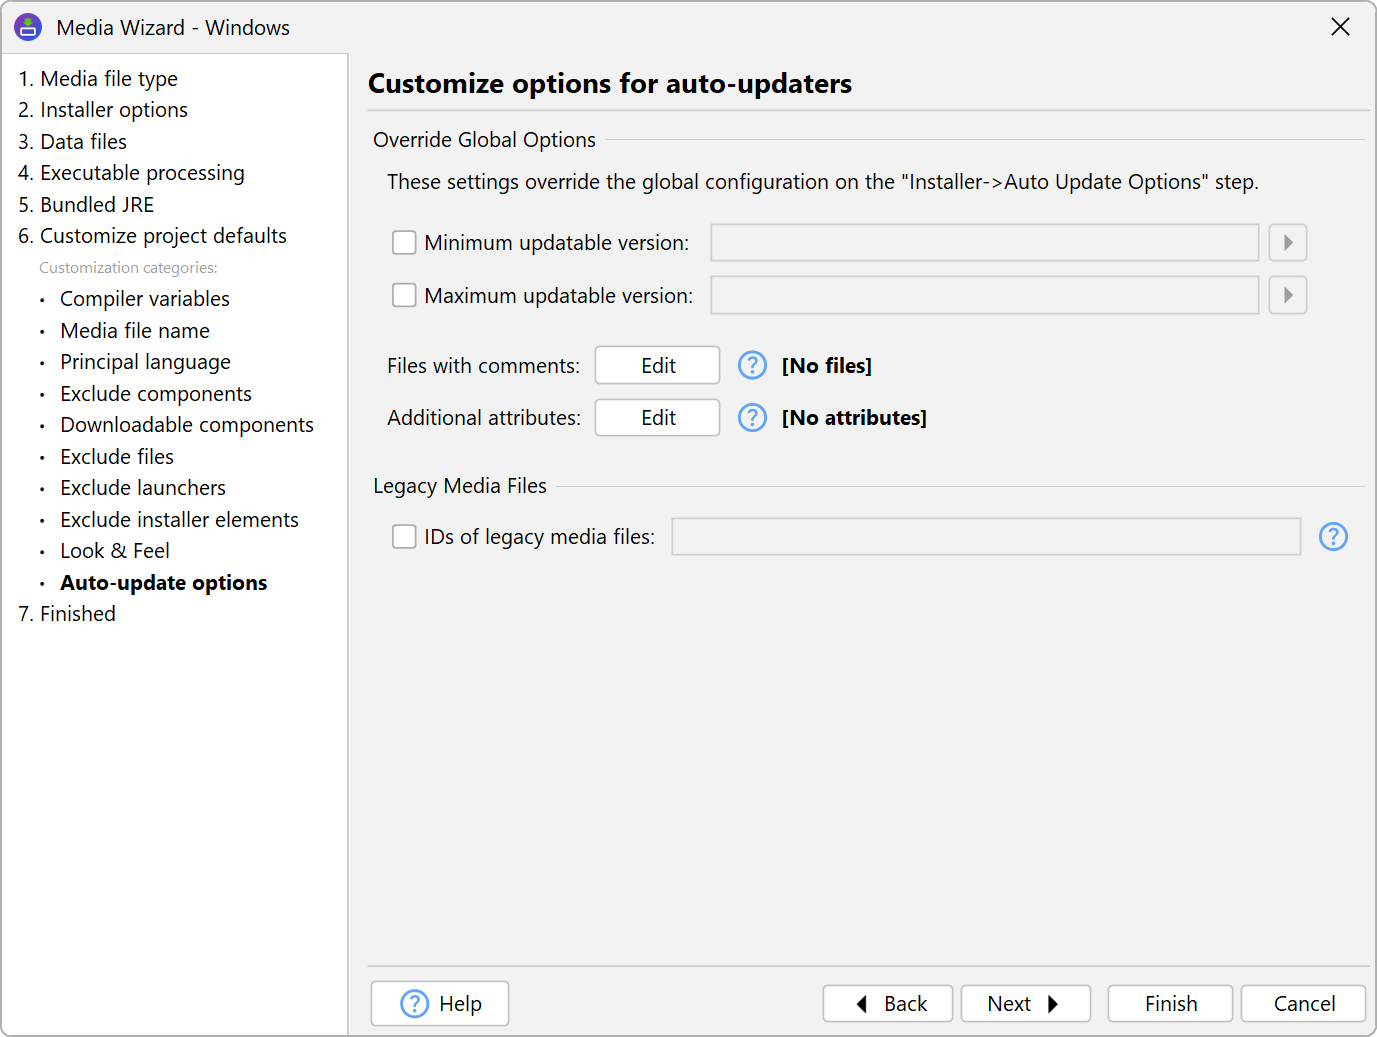Open variable dropdown arrow for Minimum updatable version

[x=1287, y=243]
